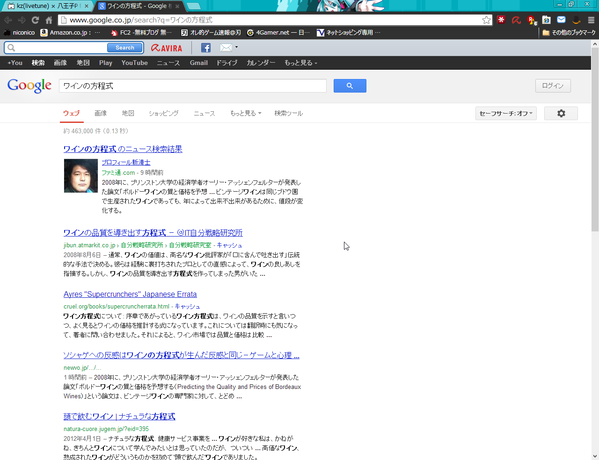The width and height of the screenshot is (599, 460).
Task: Click ドライブ in the black Google bar
Action: click(227, 63)
